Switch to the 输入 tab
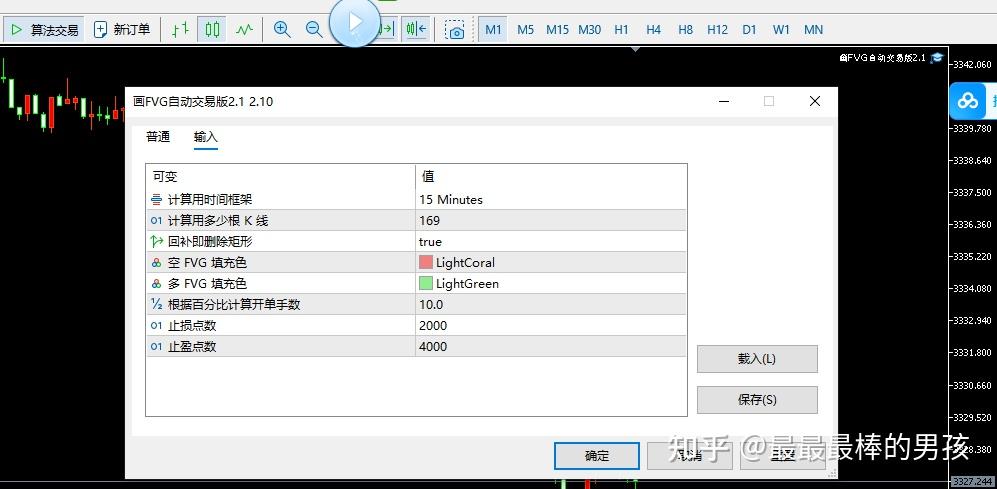The width and height of the screenshot is (997, 489). coord(205,137)
